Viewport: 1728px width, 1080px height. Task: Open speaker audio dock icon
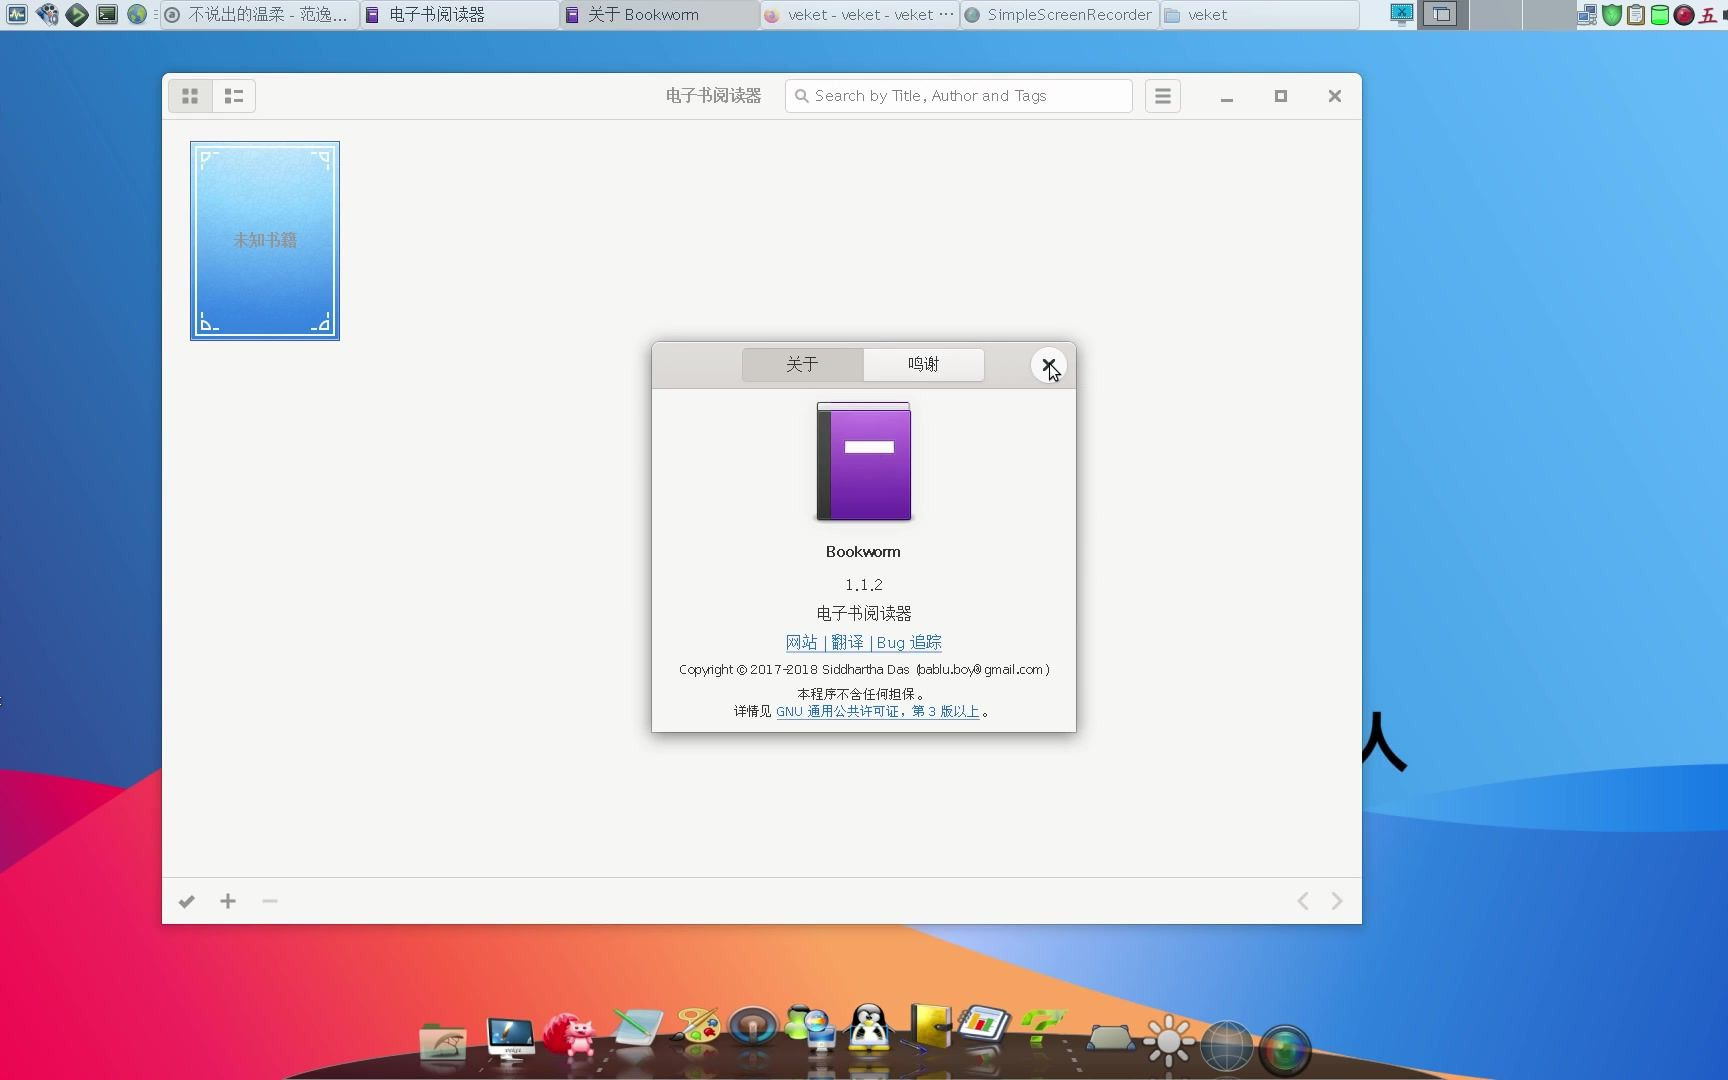tap(753, 1028)
